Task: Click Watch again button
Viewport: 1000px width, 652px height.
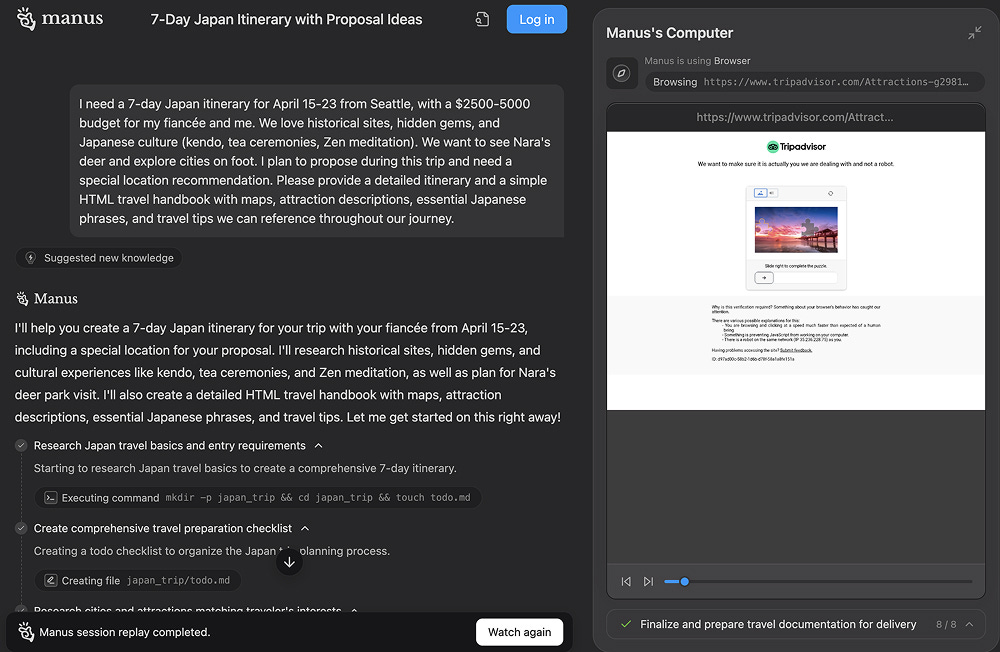Action: click(519, 632)
